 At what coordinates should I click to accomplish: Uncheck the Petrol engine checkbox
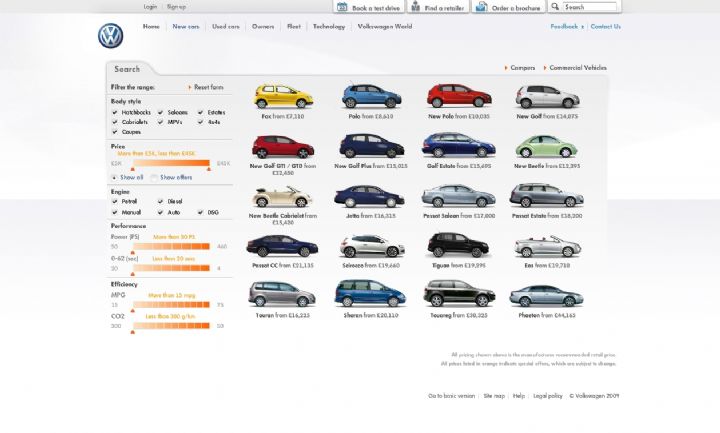tap(115, 201)
